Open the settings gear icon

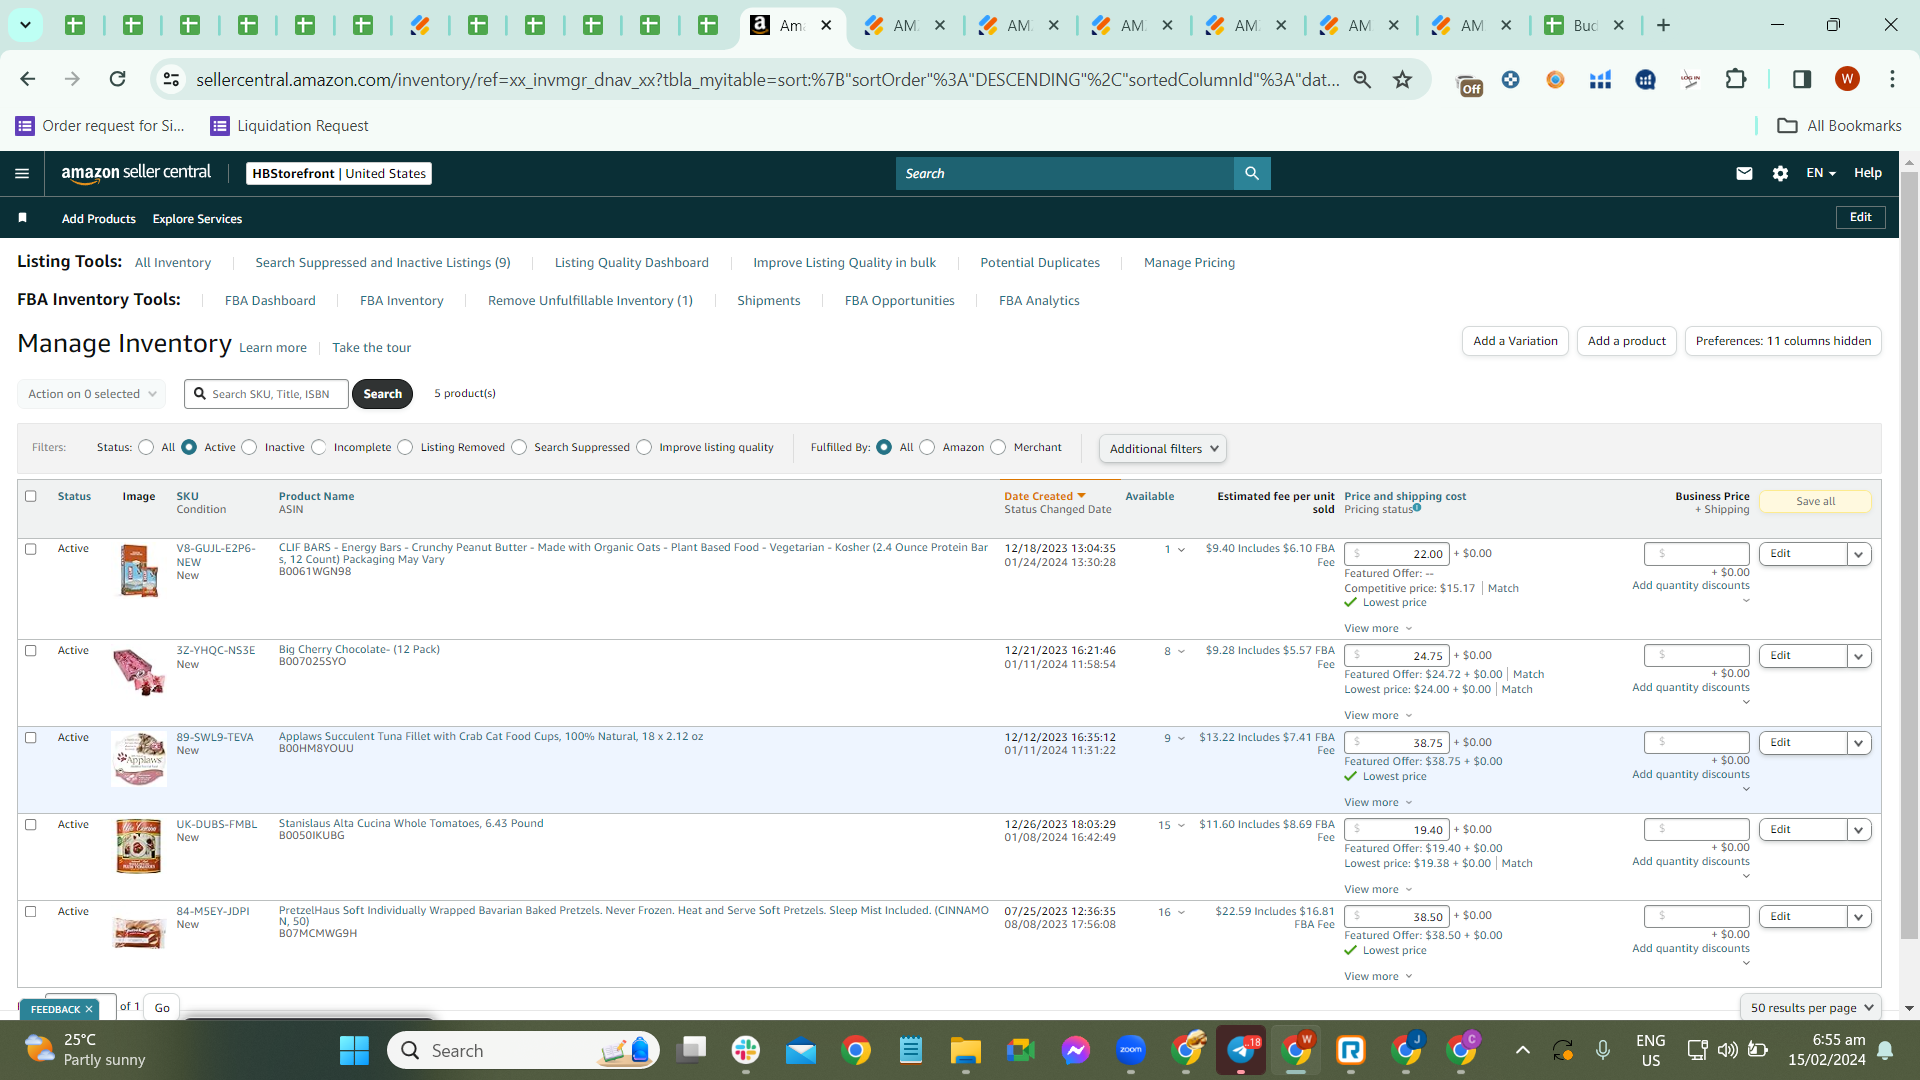tap(1780, 173)
